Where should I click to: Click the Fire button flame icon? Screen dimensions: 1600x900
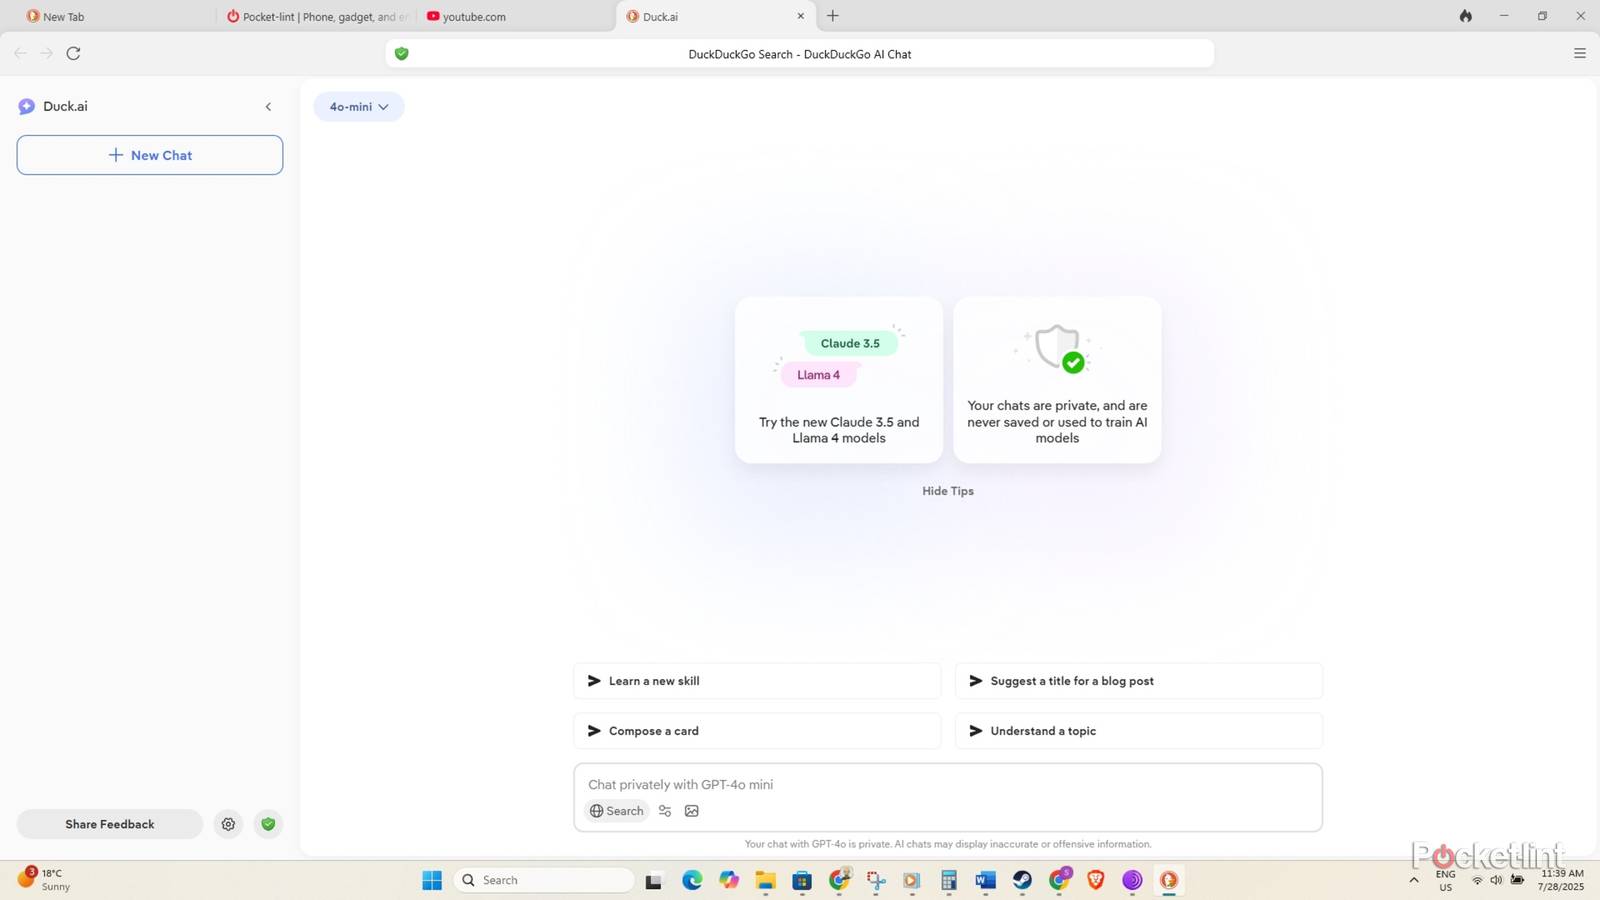pos(1465,16)
